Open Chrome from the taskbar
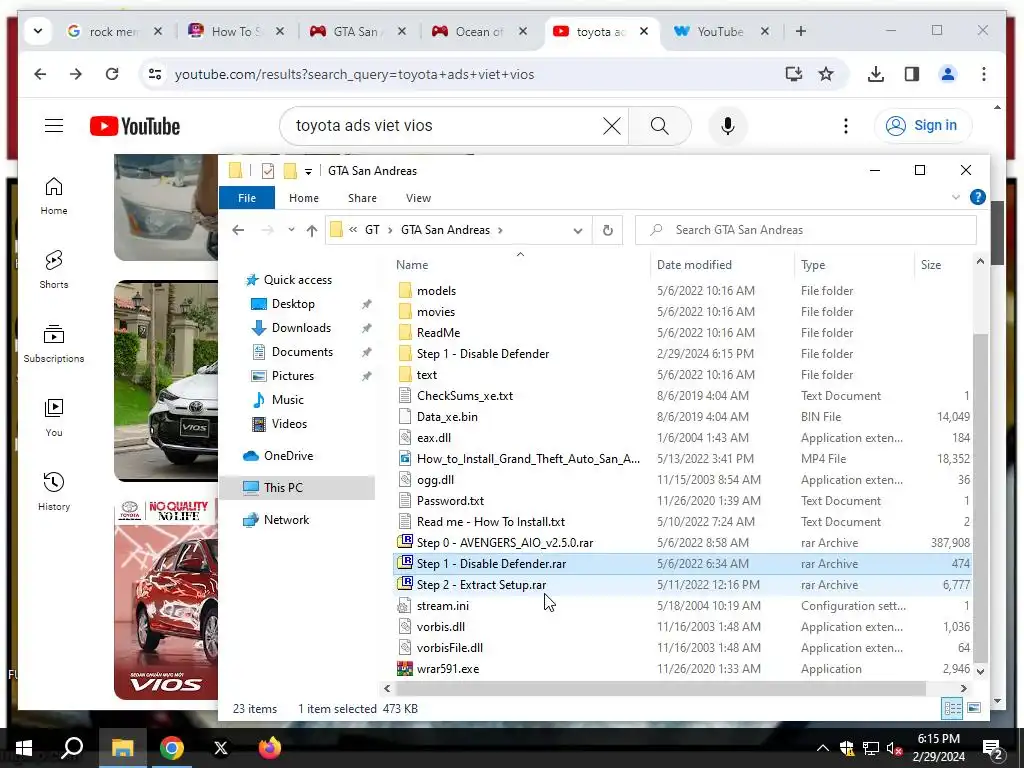 coord(172,748)
